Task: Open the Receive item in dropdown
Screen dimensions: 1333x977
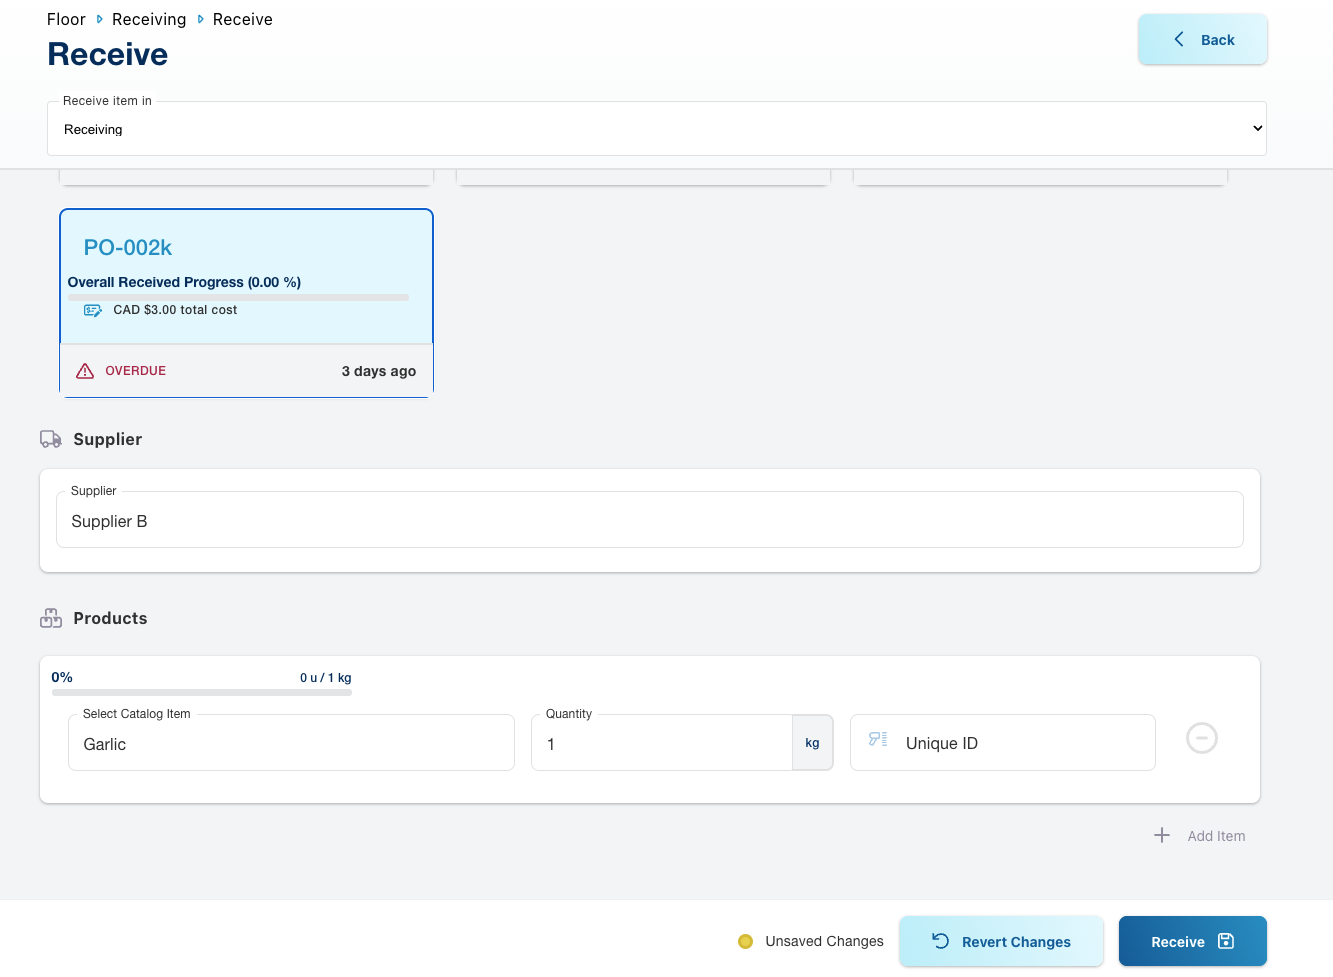Action: coord(656,129)
